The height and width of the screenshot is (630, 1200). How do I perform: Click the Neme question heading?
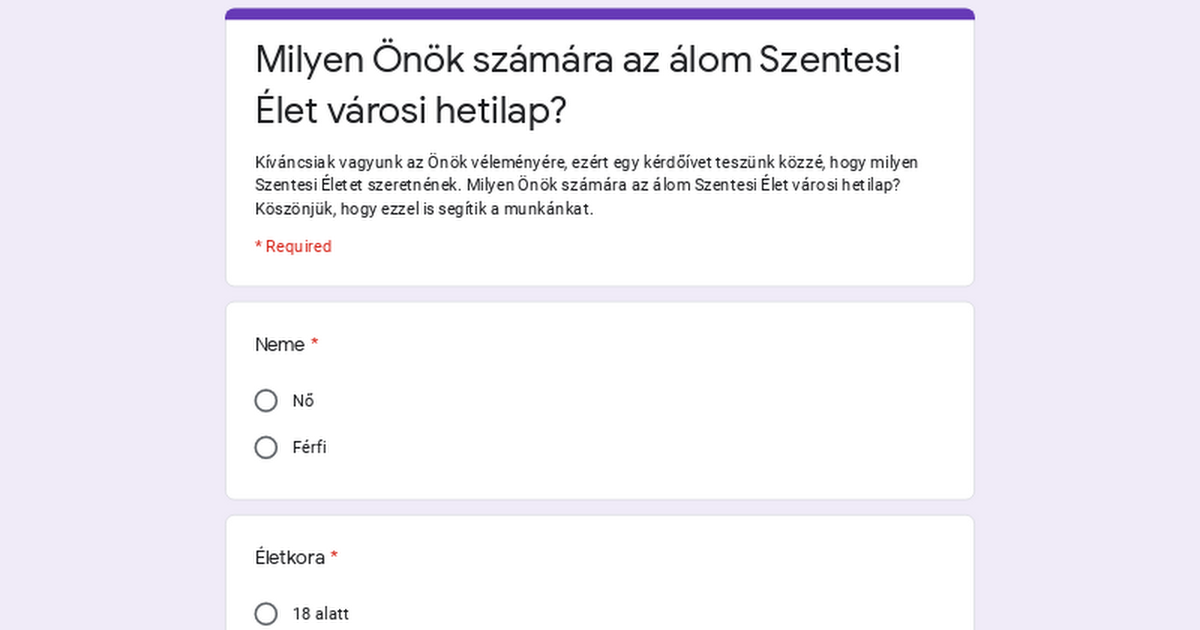pyautogui.click(x=280, y=345)
